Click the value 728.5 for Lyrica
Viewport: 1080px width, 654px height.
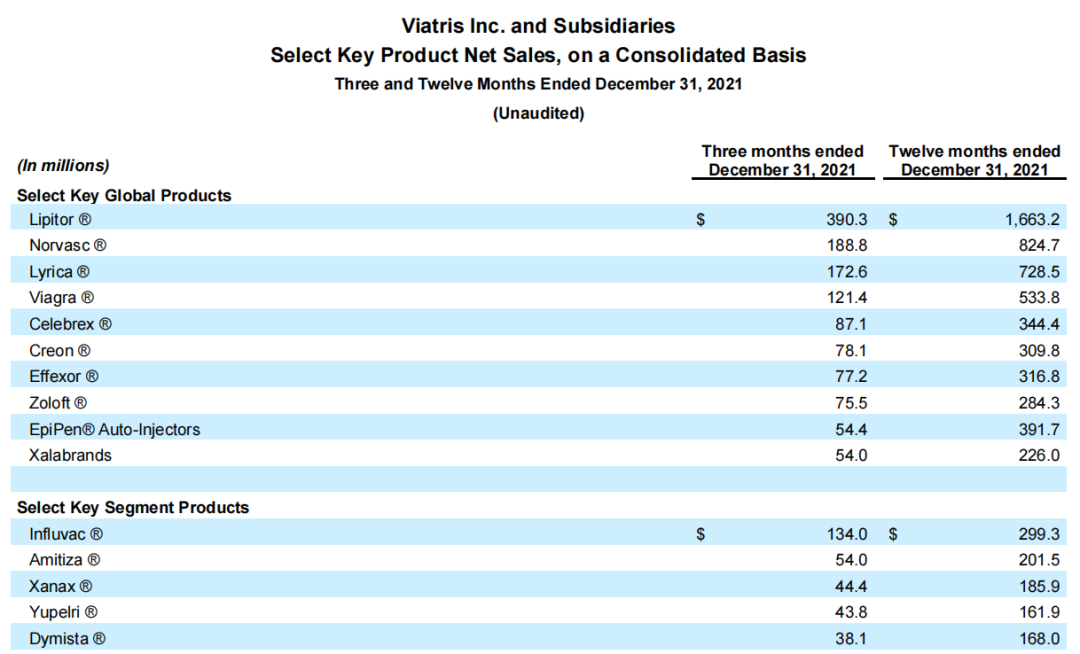coord(1039,272)
